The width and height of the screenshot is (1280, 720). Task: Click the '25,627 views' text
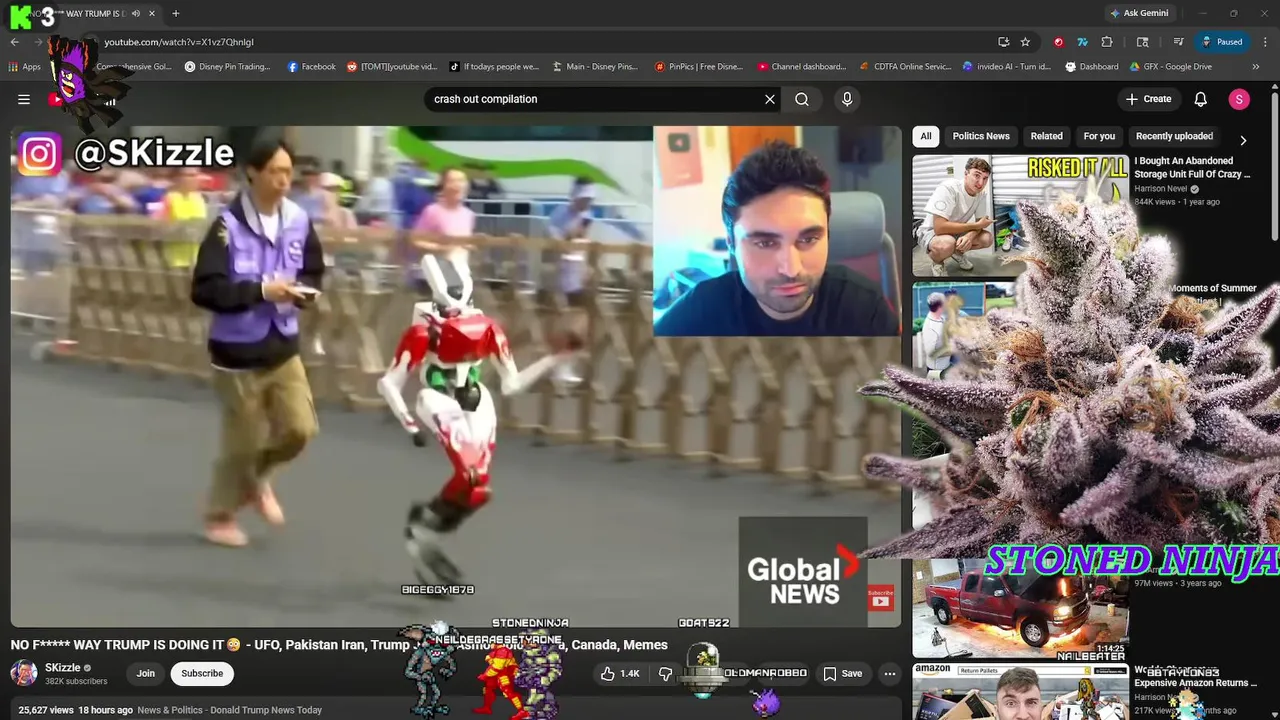pos(46,710)
